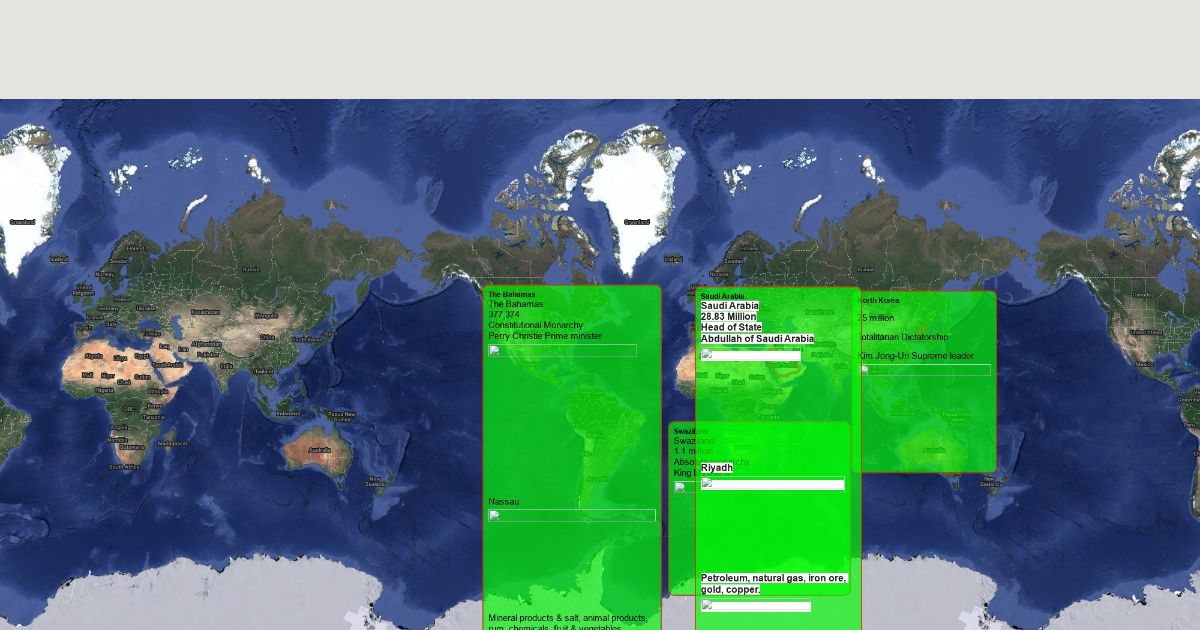The width and height of the screenshot is (1200, 630).
Task: Click the broken image icon under Nassau
Action: (571, 516)
